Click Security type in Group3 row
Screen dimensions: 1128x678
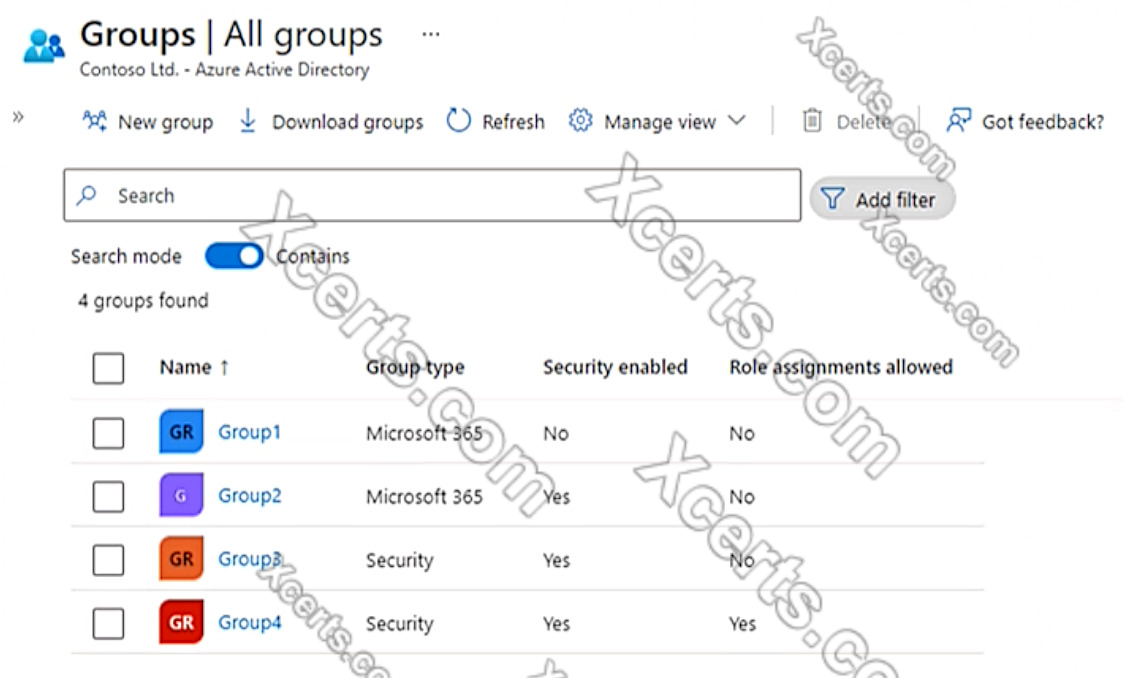click(x=400, y=561)
